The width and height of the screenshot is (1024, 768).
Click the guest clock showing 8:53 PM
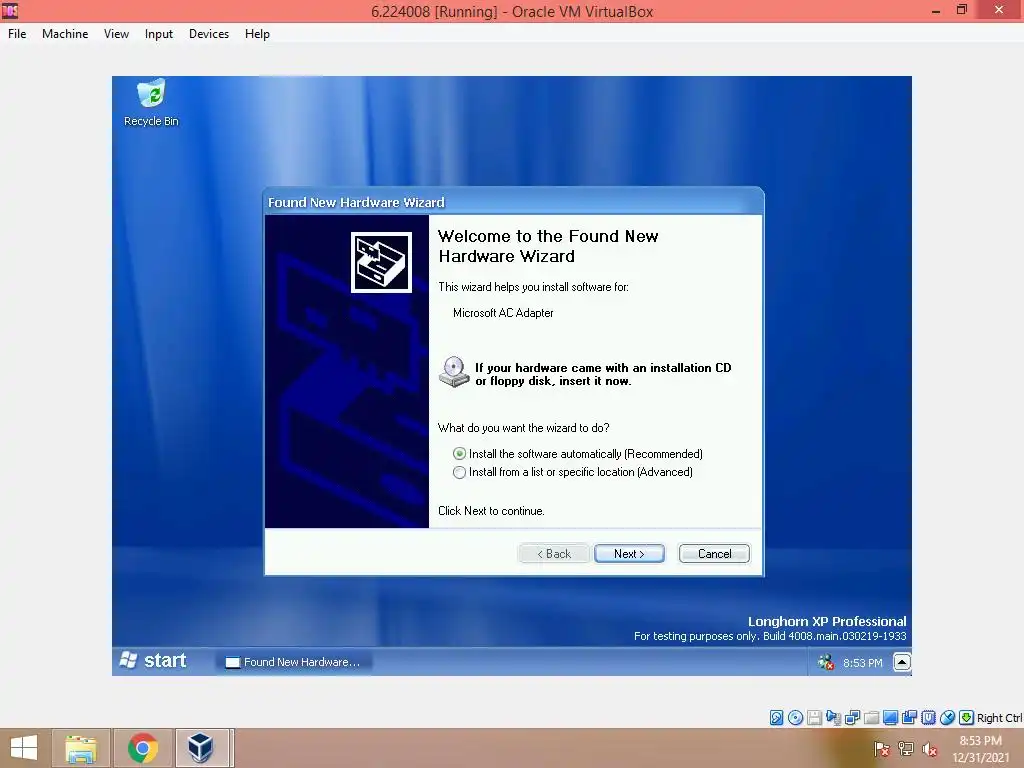coord(862,663)
